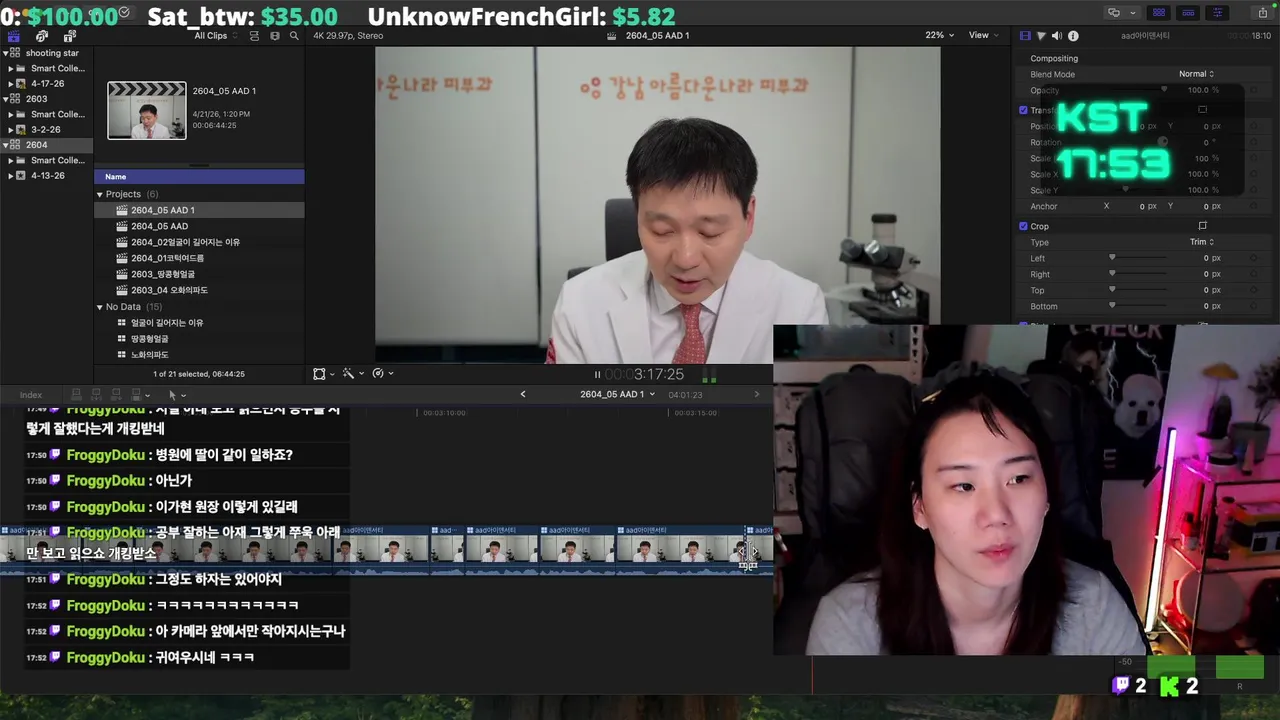Click the Anchor X value field
Screen dimensions: 1280x720
pos(1143,206)
